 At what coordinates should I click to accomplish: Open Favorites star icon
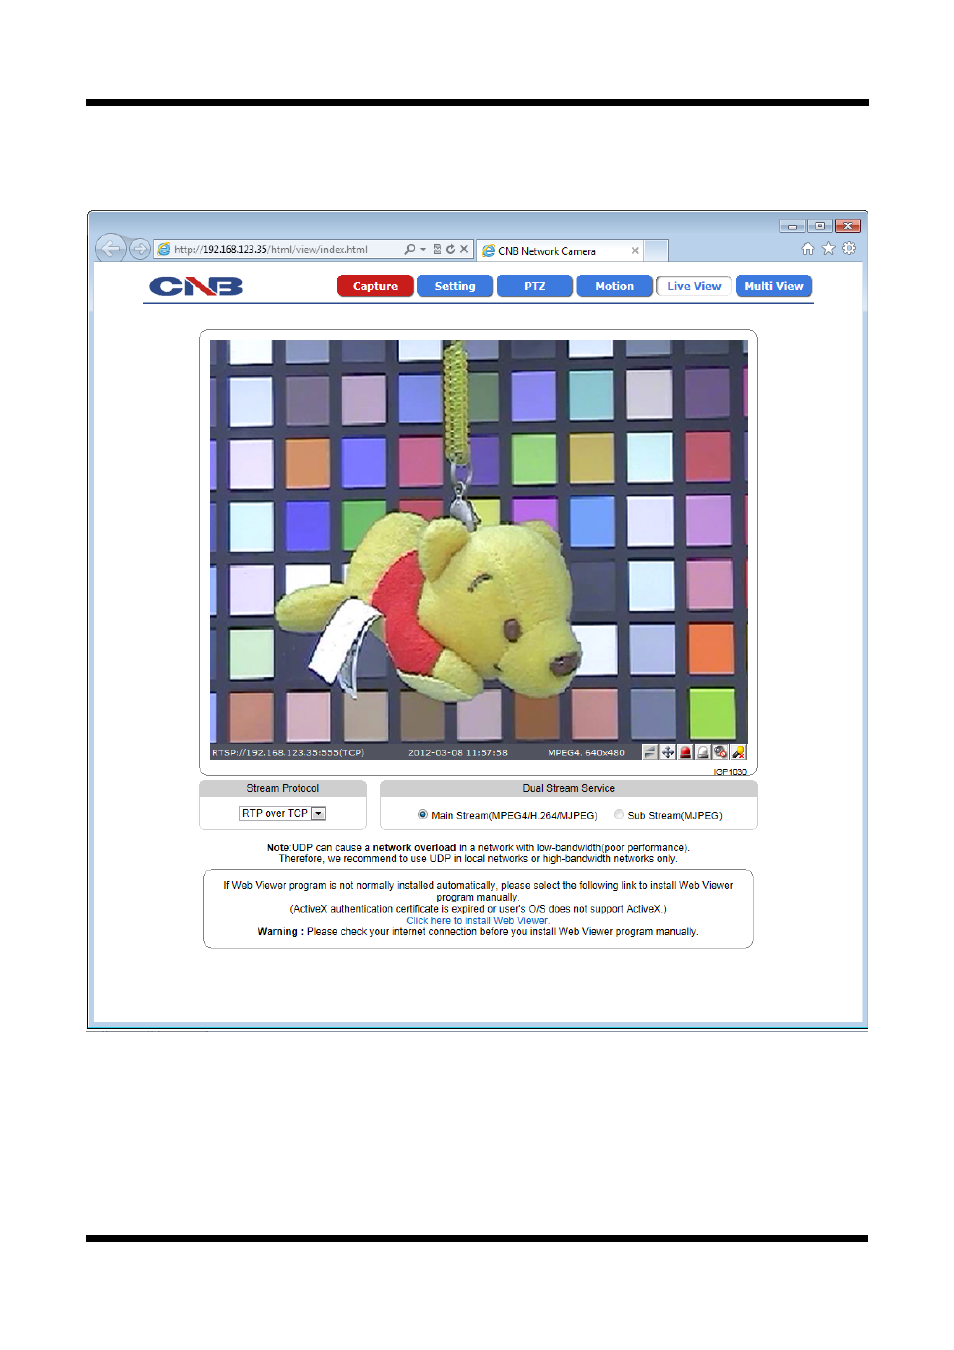(828, 249)
